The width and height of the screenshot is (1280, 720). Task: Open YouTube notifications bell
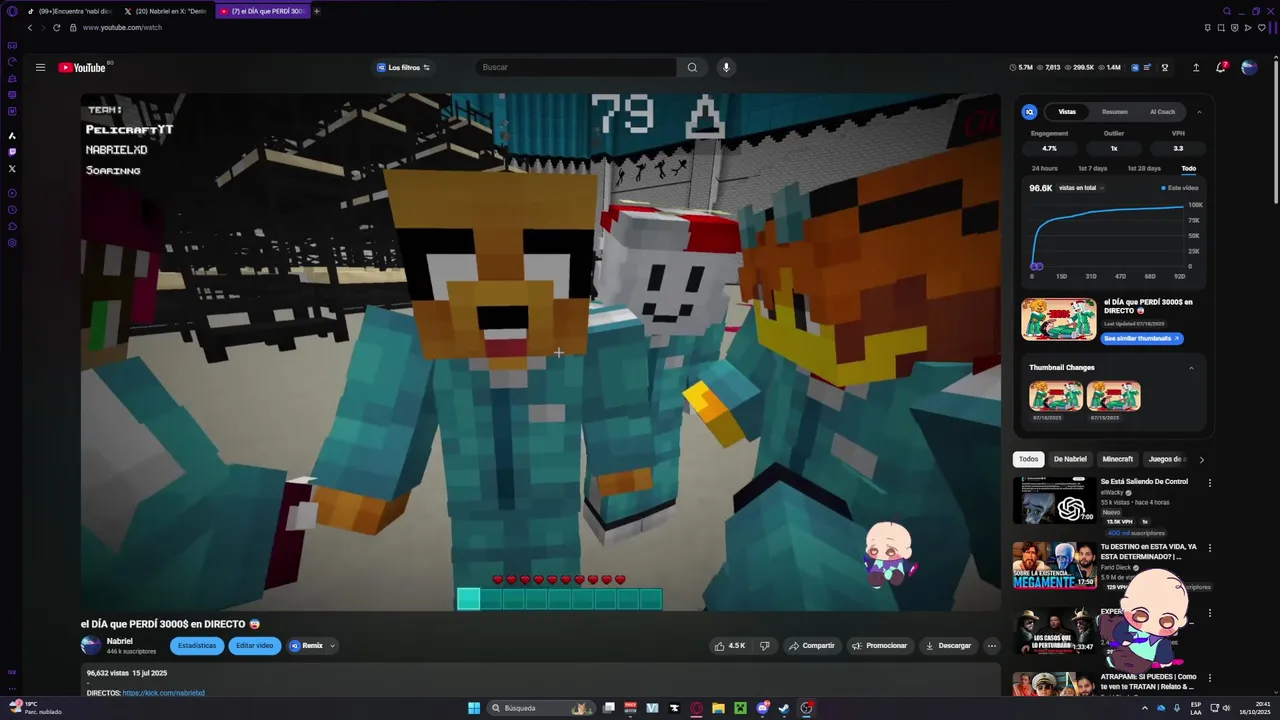pos(1221,67)
